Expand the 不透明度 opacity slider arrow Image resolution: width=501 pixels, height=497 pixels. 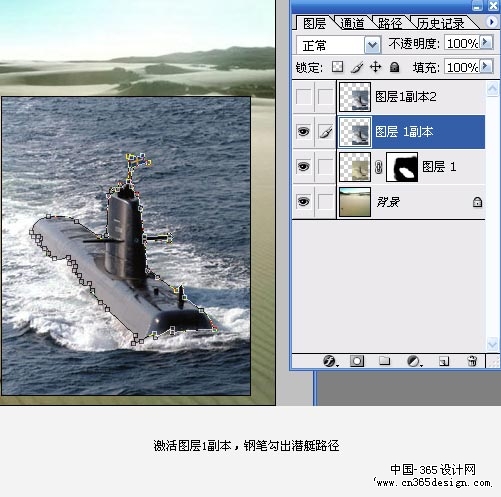click(486, 43)
